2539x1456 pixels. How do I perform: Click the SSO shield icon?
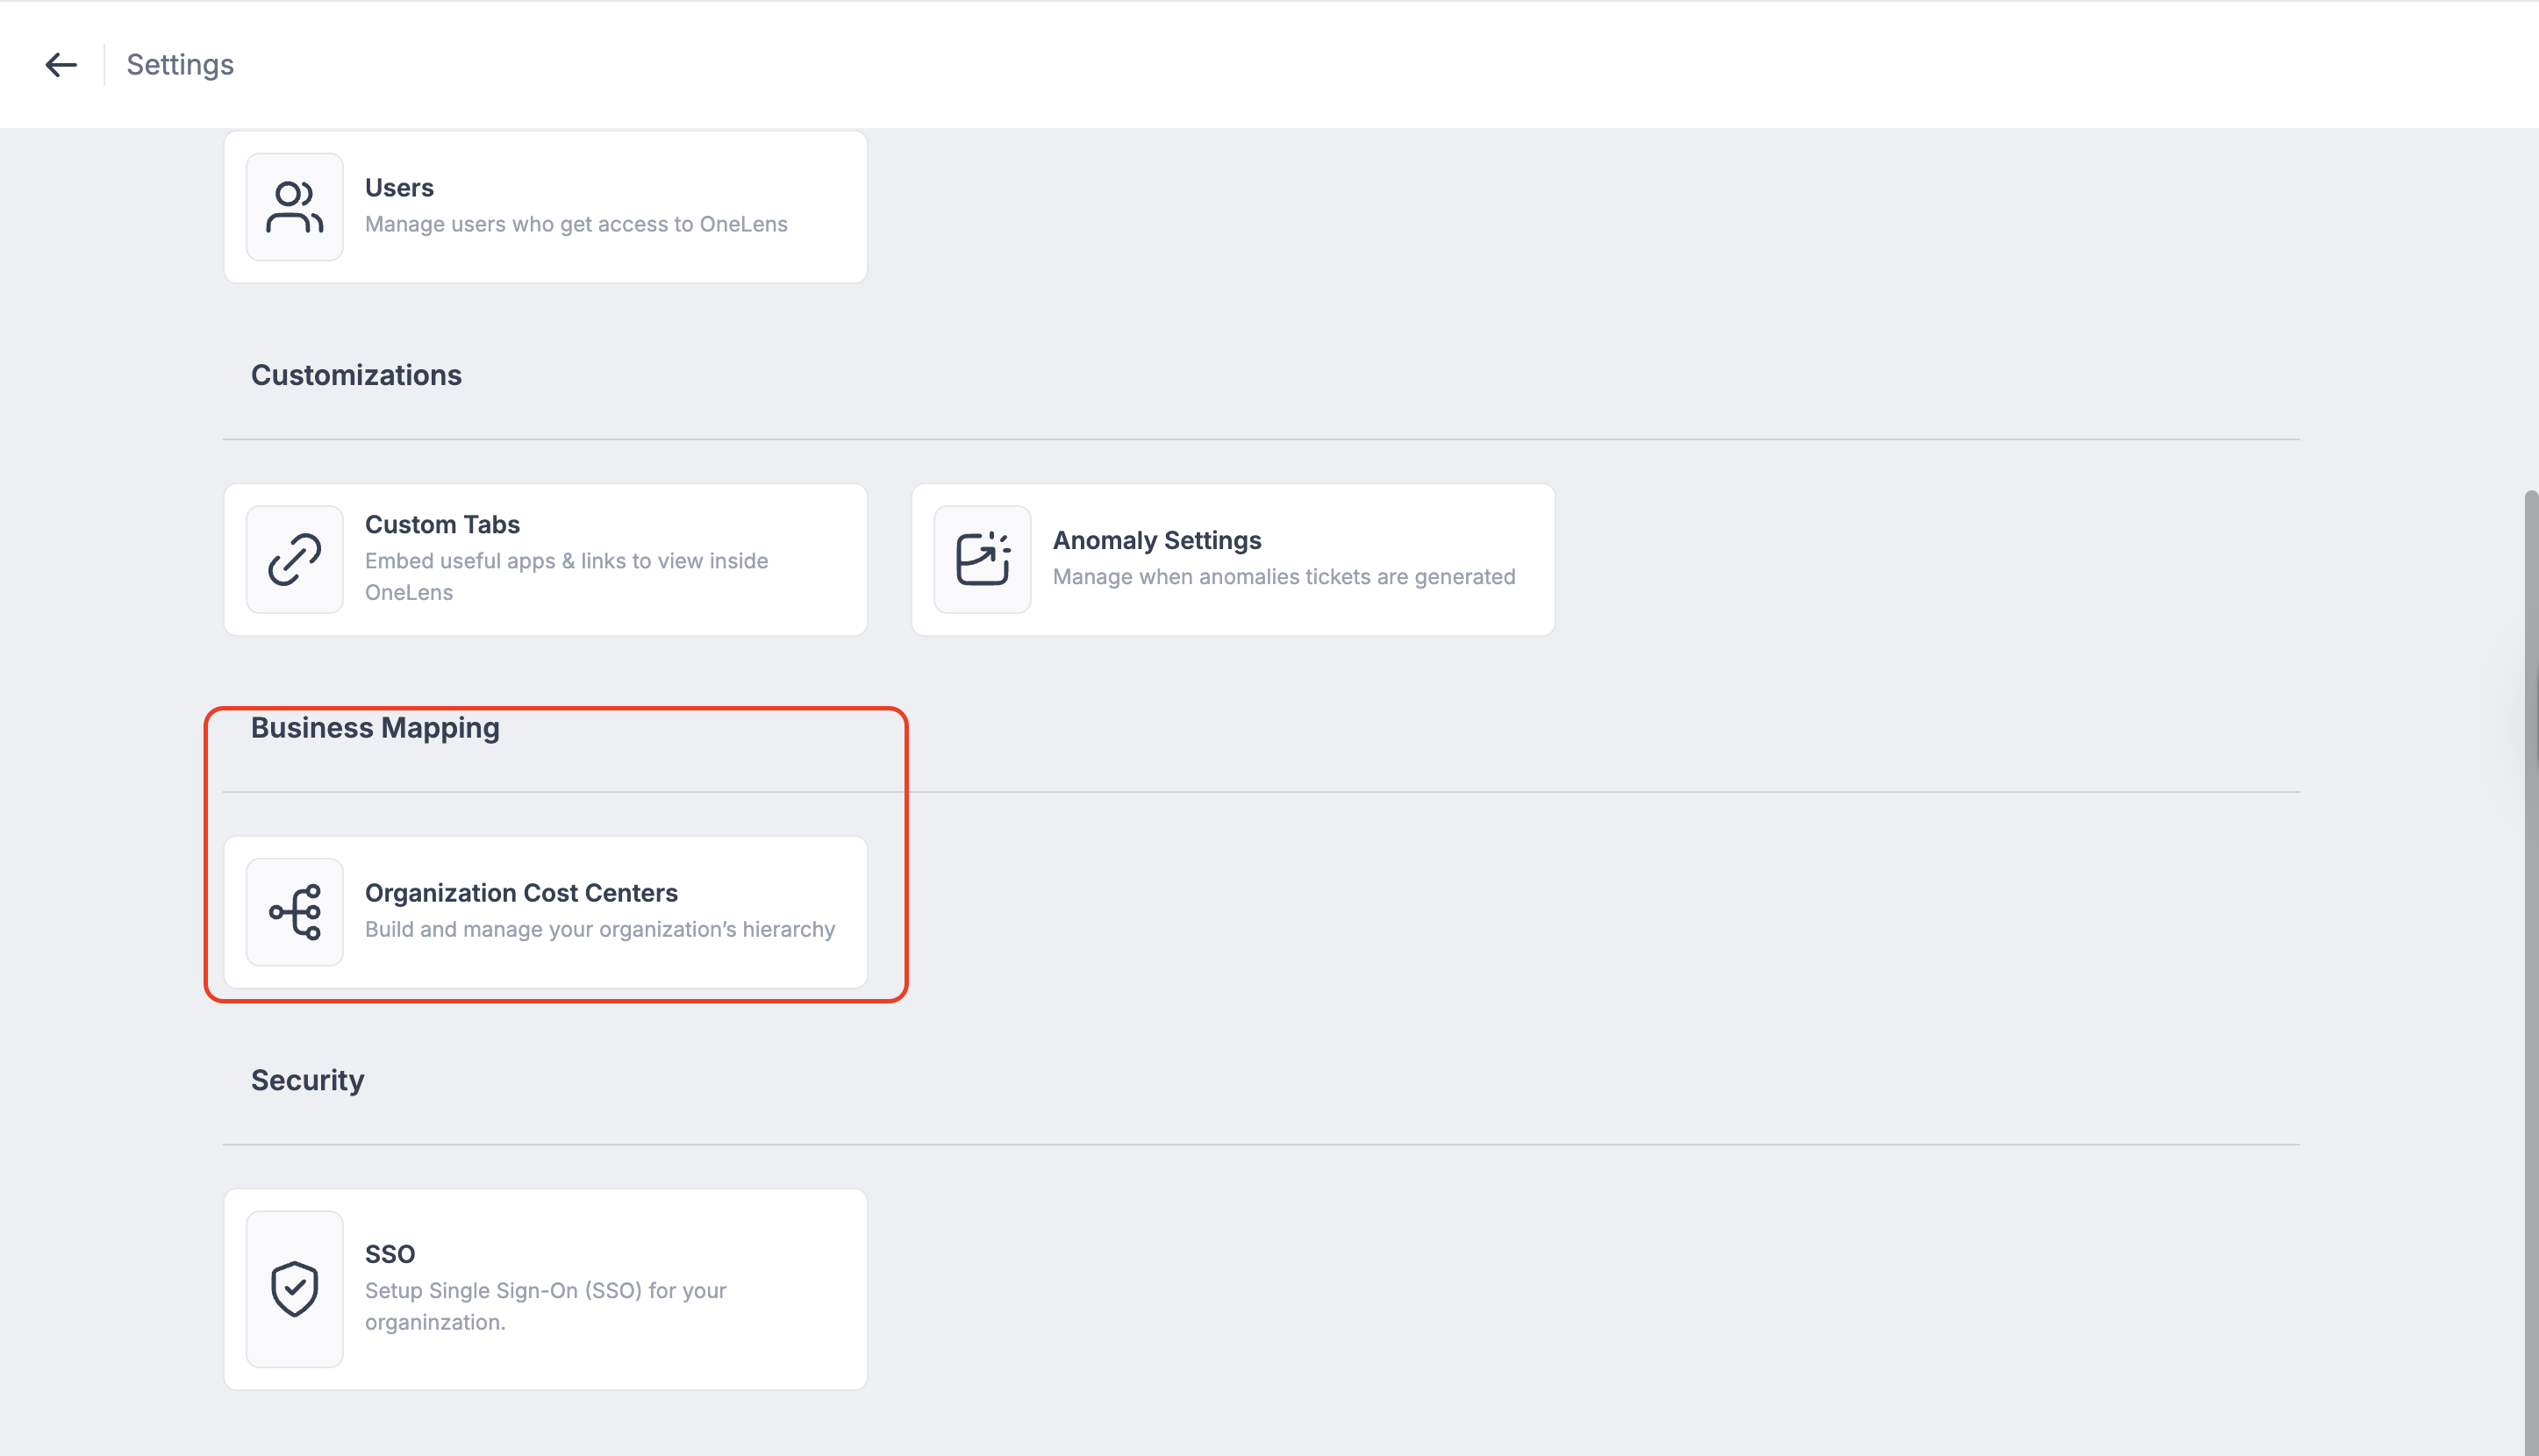pos(294,1288)
